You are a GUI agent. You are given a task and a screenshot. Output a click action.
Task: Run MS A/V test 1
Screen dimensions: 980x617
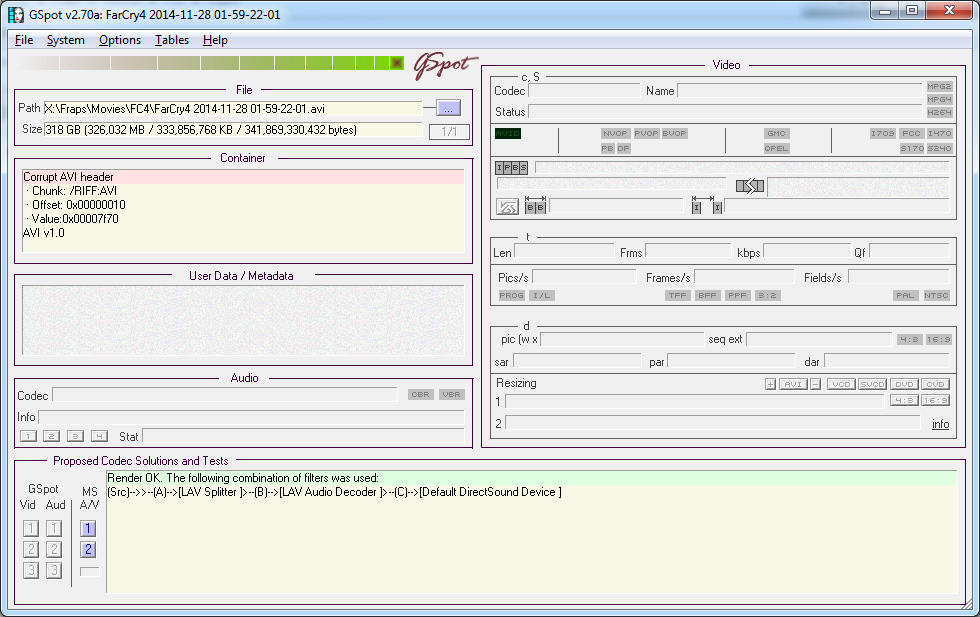[x=88, y=529]
